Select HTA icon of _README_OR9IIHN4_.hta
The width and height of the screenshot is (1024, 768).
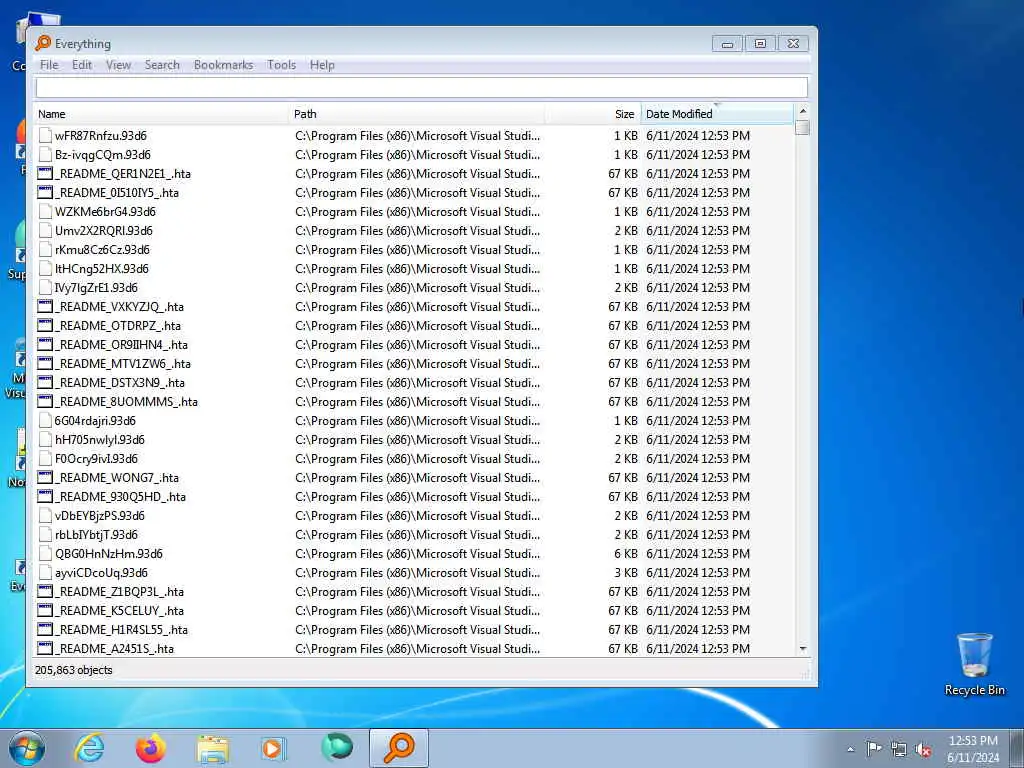(45, 344)
